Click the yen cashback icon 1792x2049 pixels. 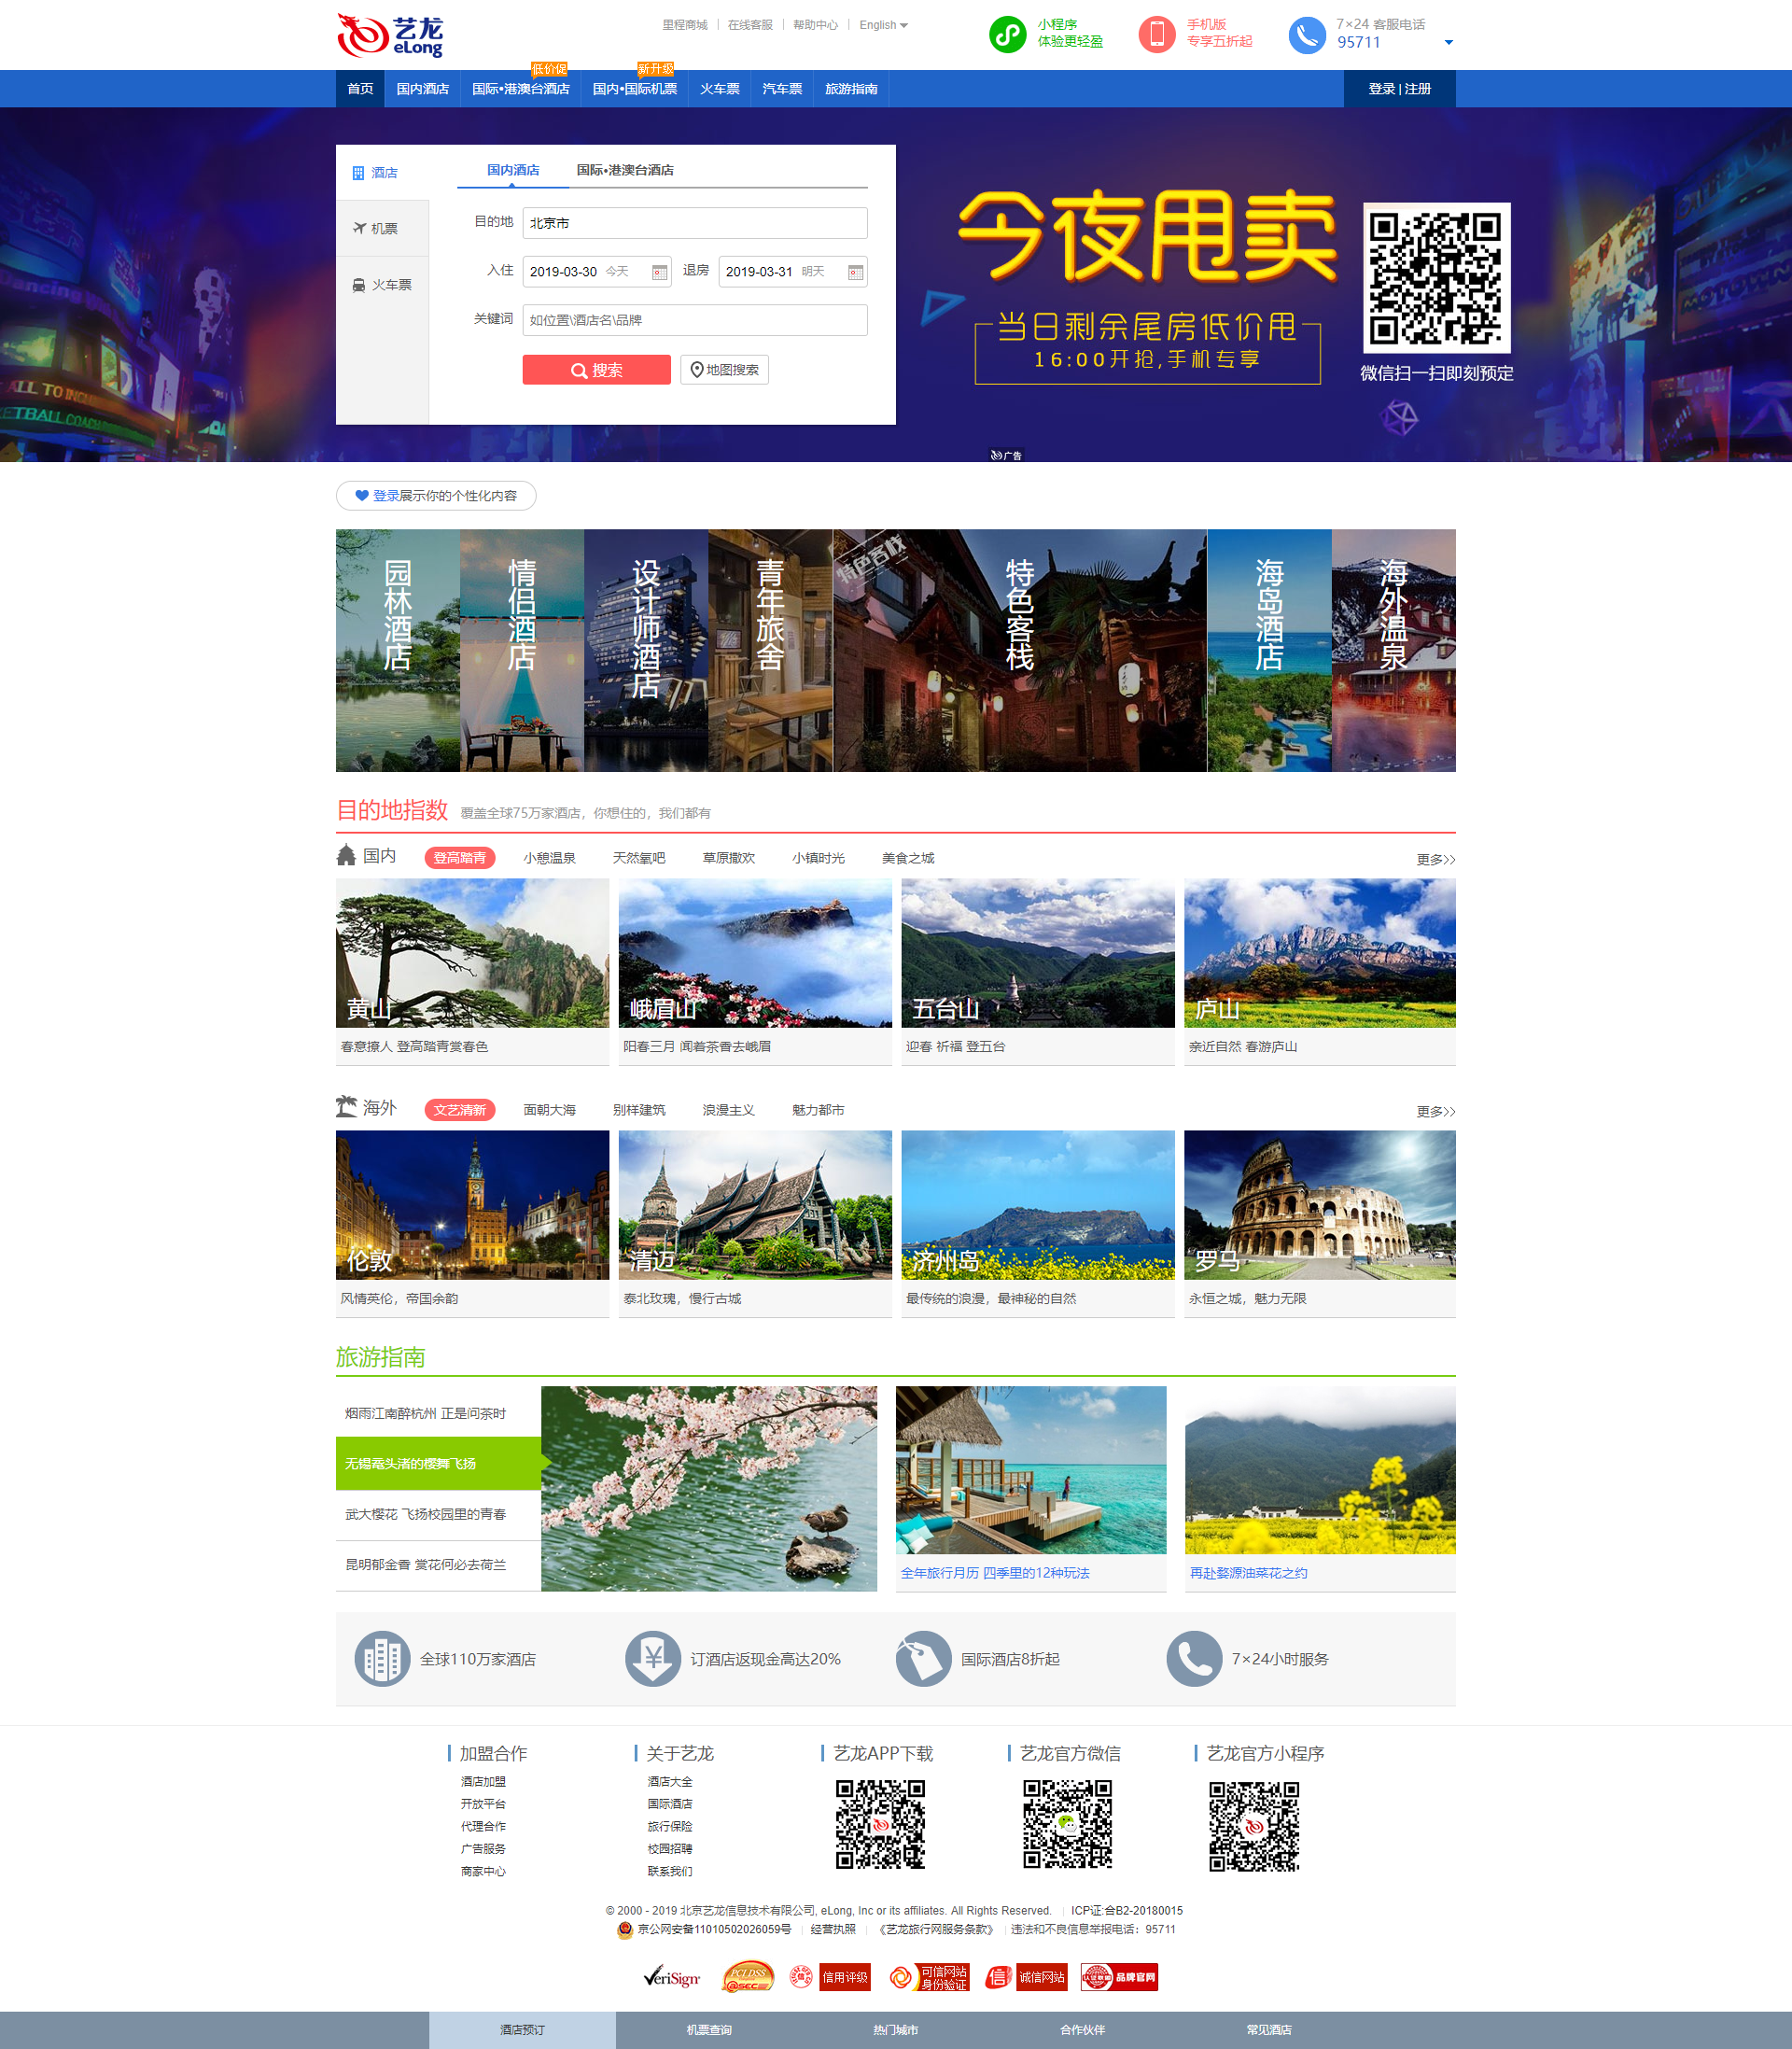click(x=653, y=1658)
